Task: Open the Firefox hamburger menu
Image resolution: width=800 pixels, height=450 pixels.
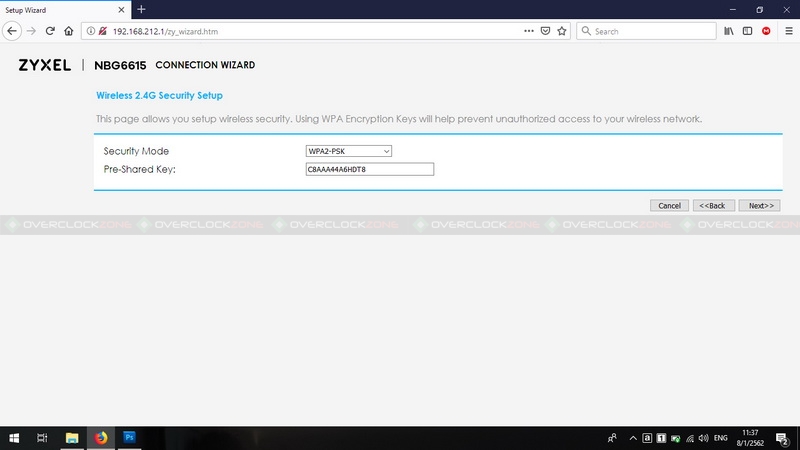Action: coord(789,31)
